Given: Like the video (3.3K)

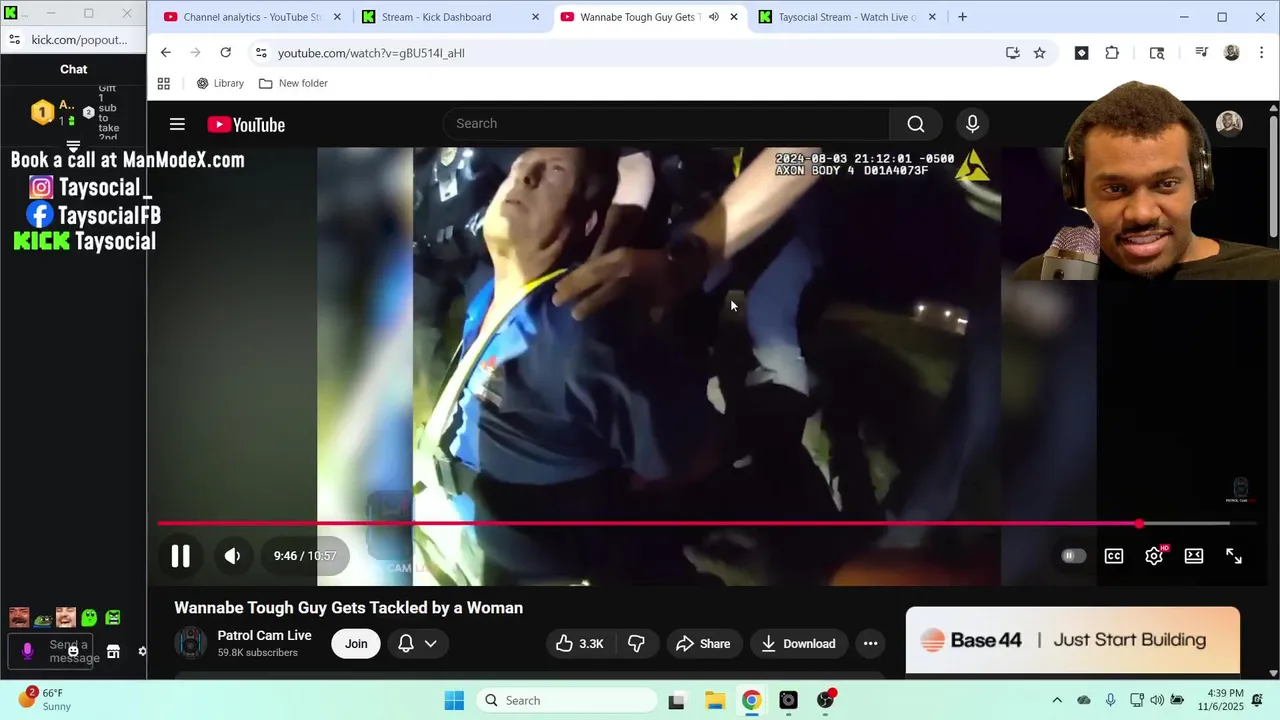Looking at the screenshot, I should click(580, 644).
